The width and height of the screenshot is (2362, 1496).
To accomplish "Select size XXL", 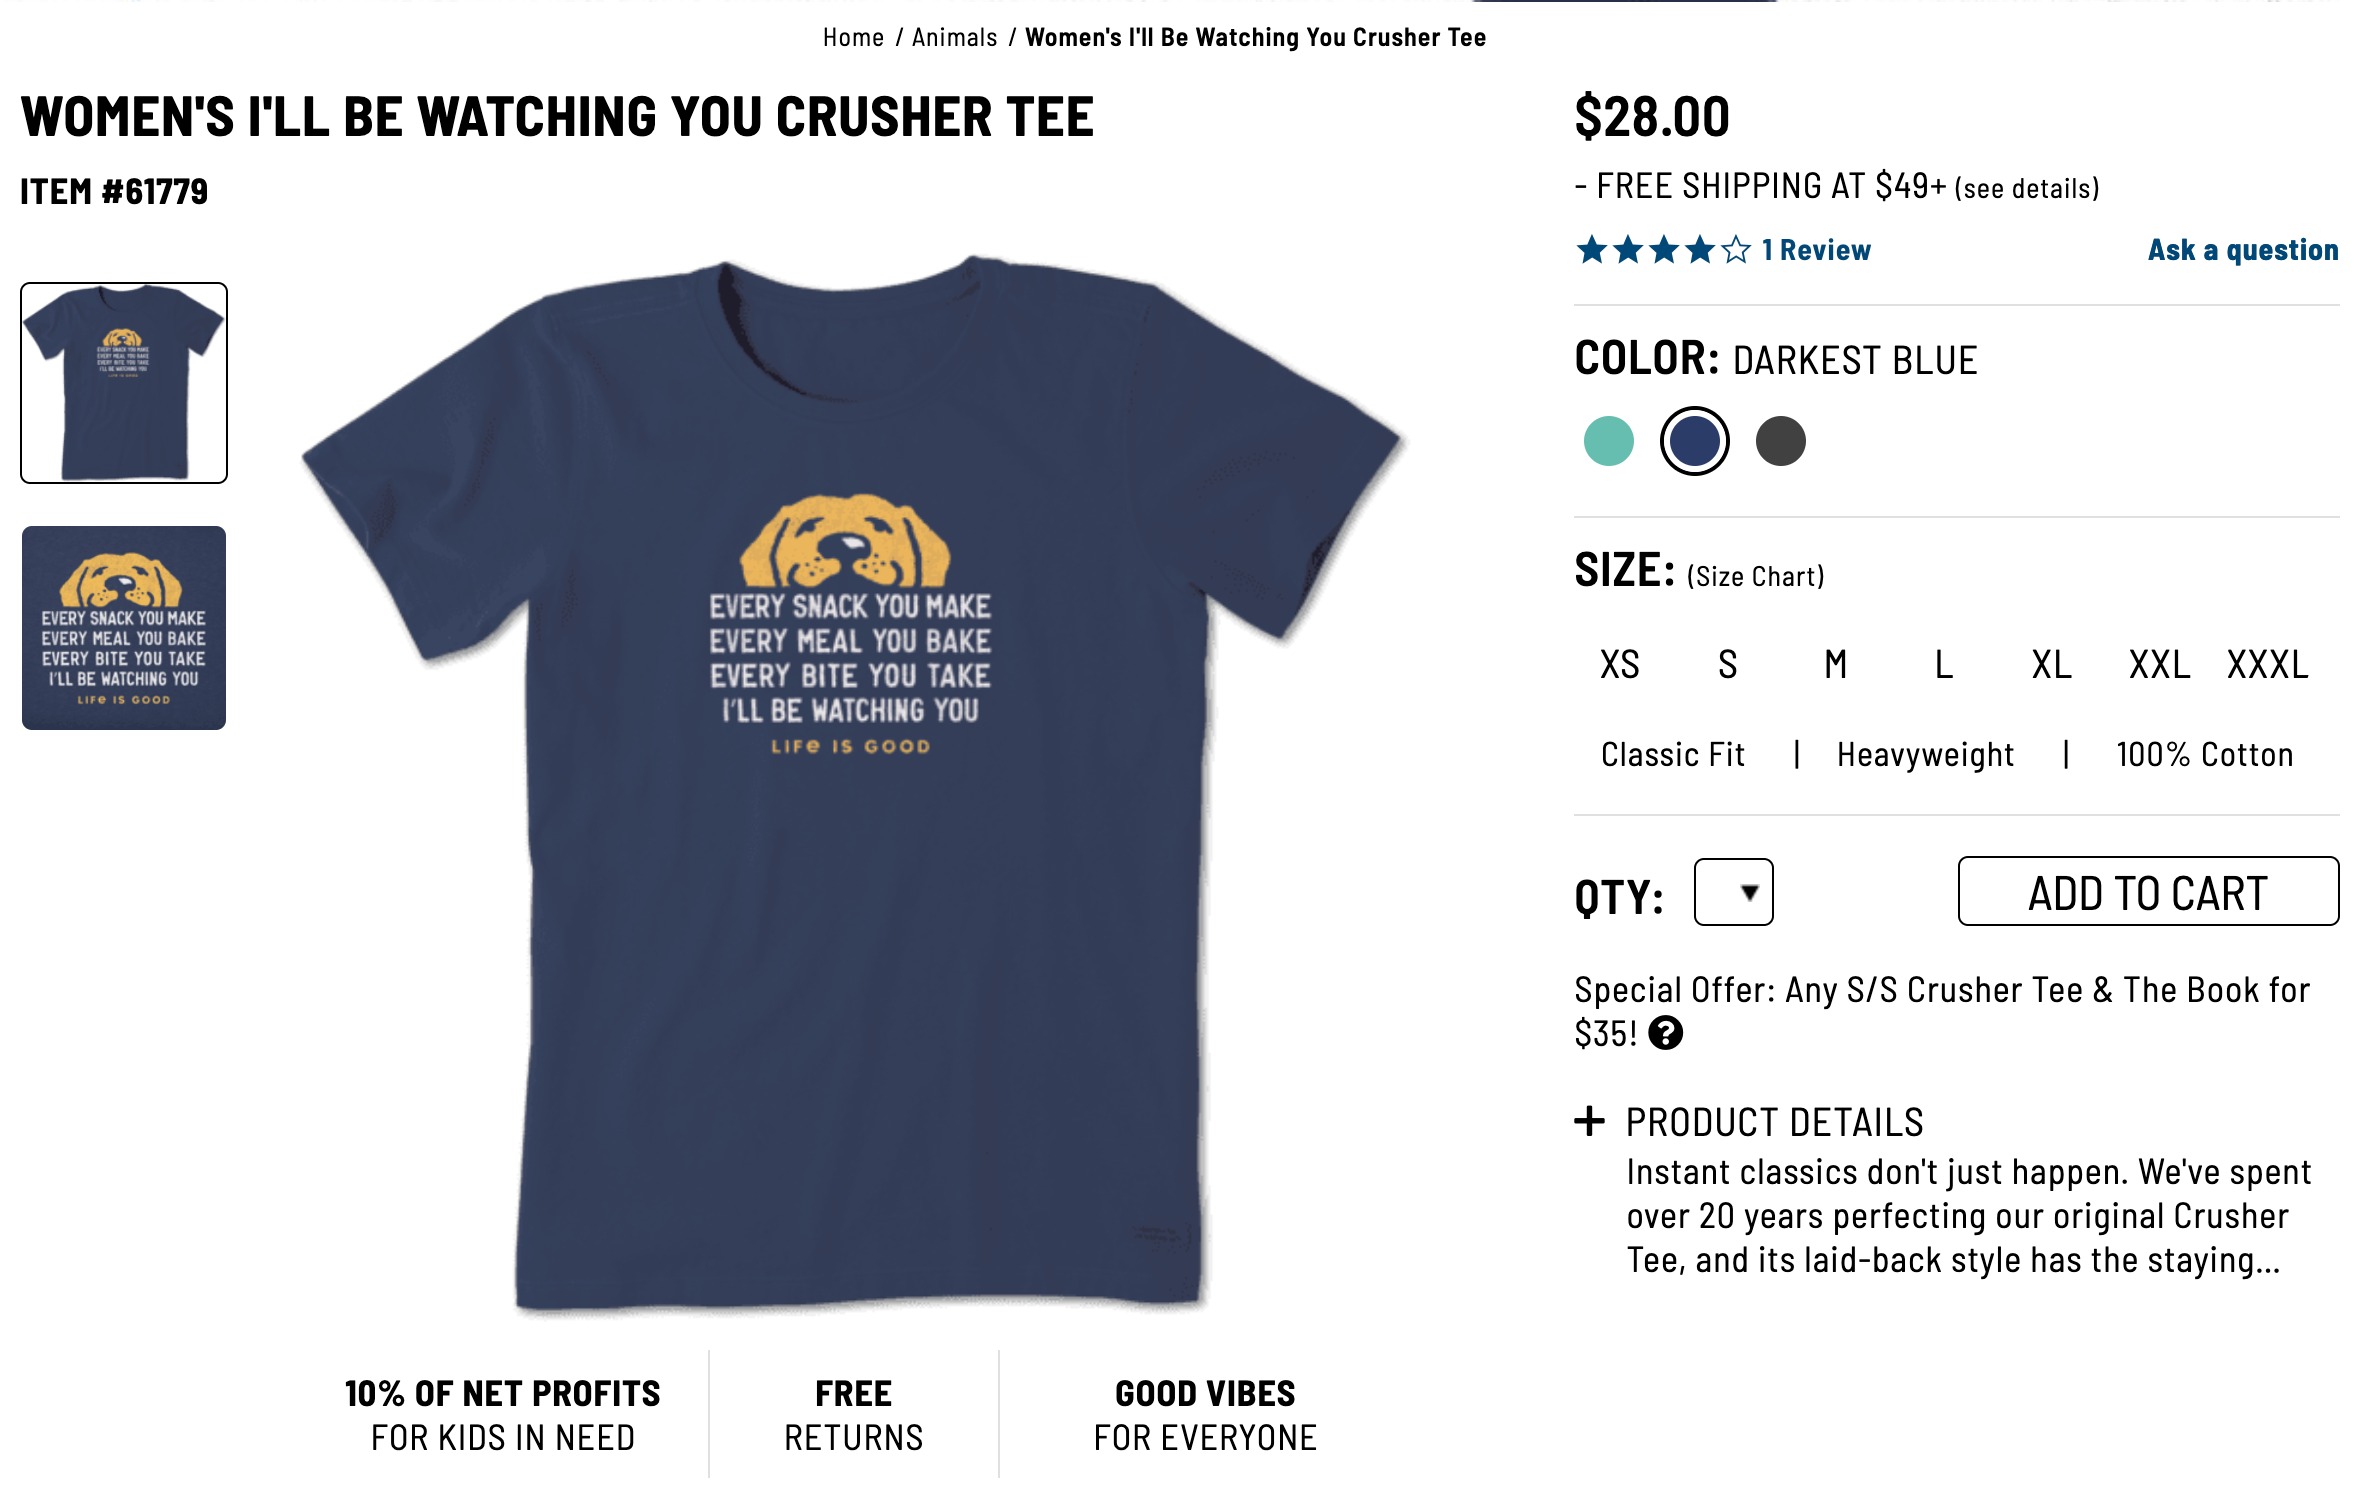I will [2160, 664].
